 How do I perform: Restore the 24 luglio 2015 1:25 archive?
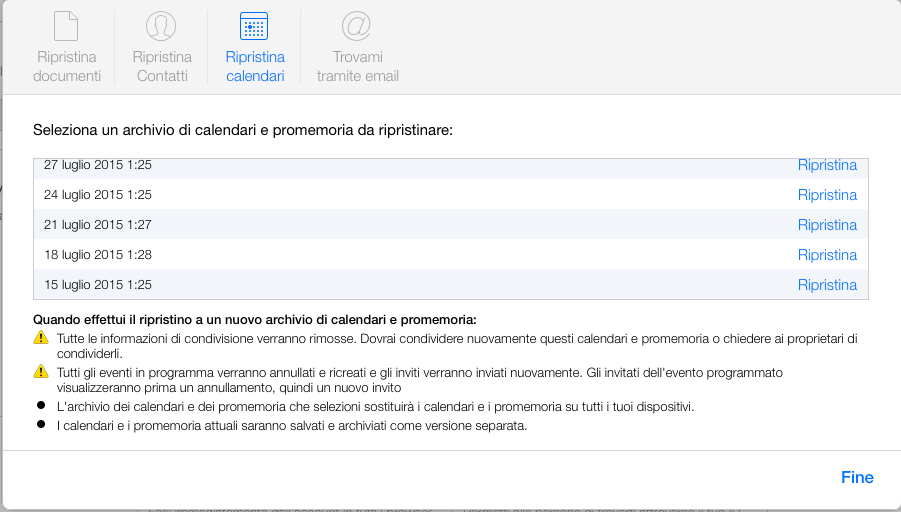(x=827, y=194)
